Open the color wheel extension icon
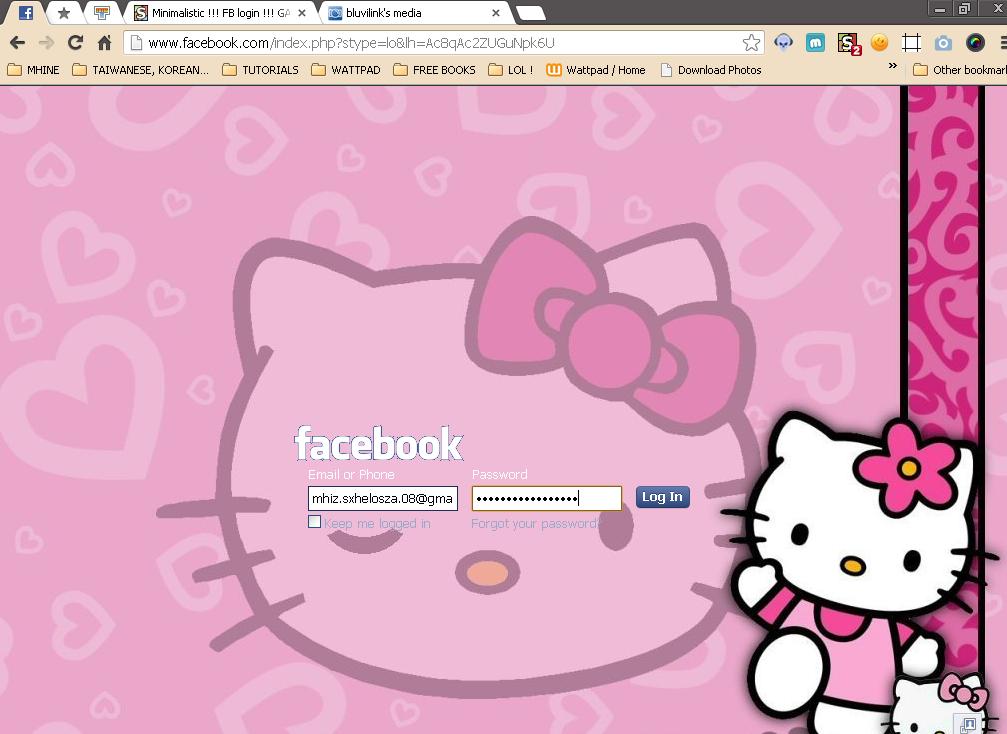The height and width of the screenshot is (734, 1007). pos(975,42)
